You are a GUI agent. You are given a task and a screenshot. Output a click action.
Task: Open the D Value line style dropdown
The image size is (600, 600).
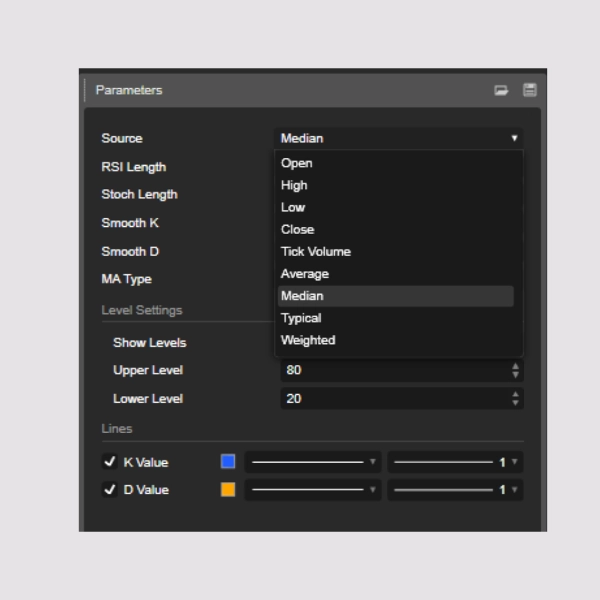(x=313, y=490)
